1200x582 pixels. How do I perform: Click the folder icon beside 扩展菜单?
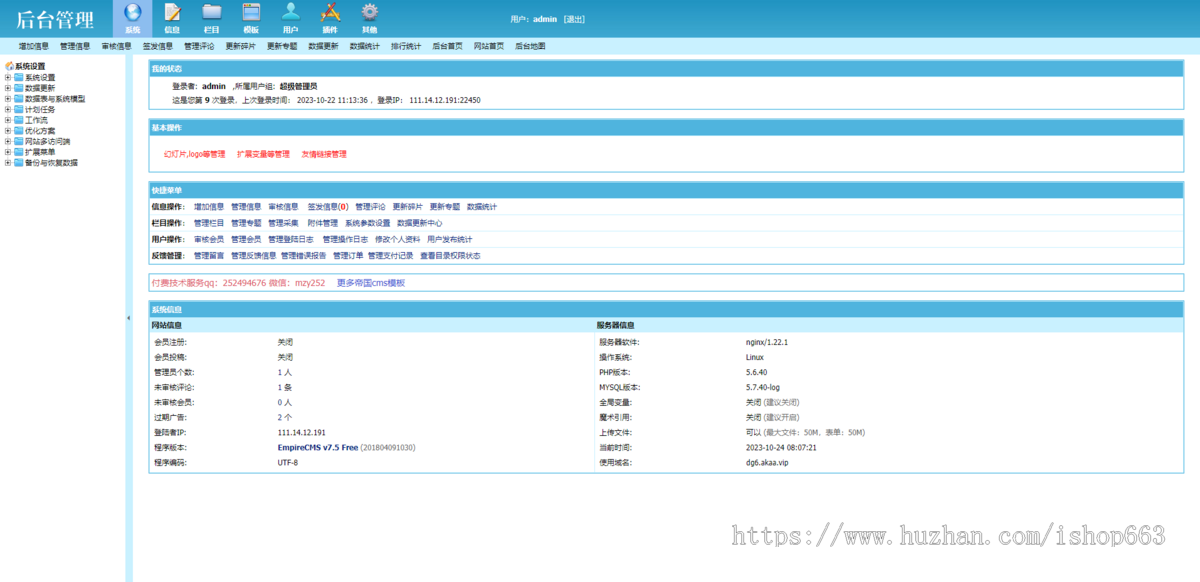[18, 151]
